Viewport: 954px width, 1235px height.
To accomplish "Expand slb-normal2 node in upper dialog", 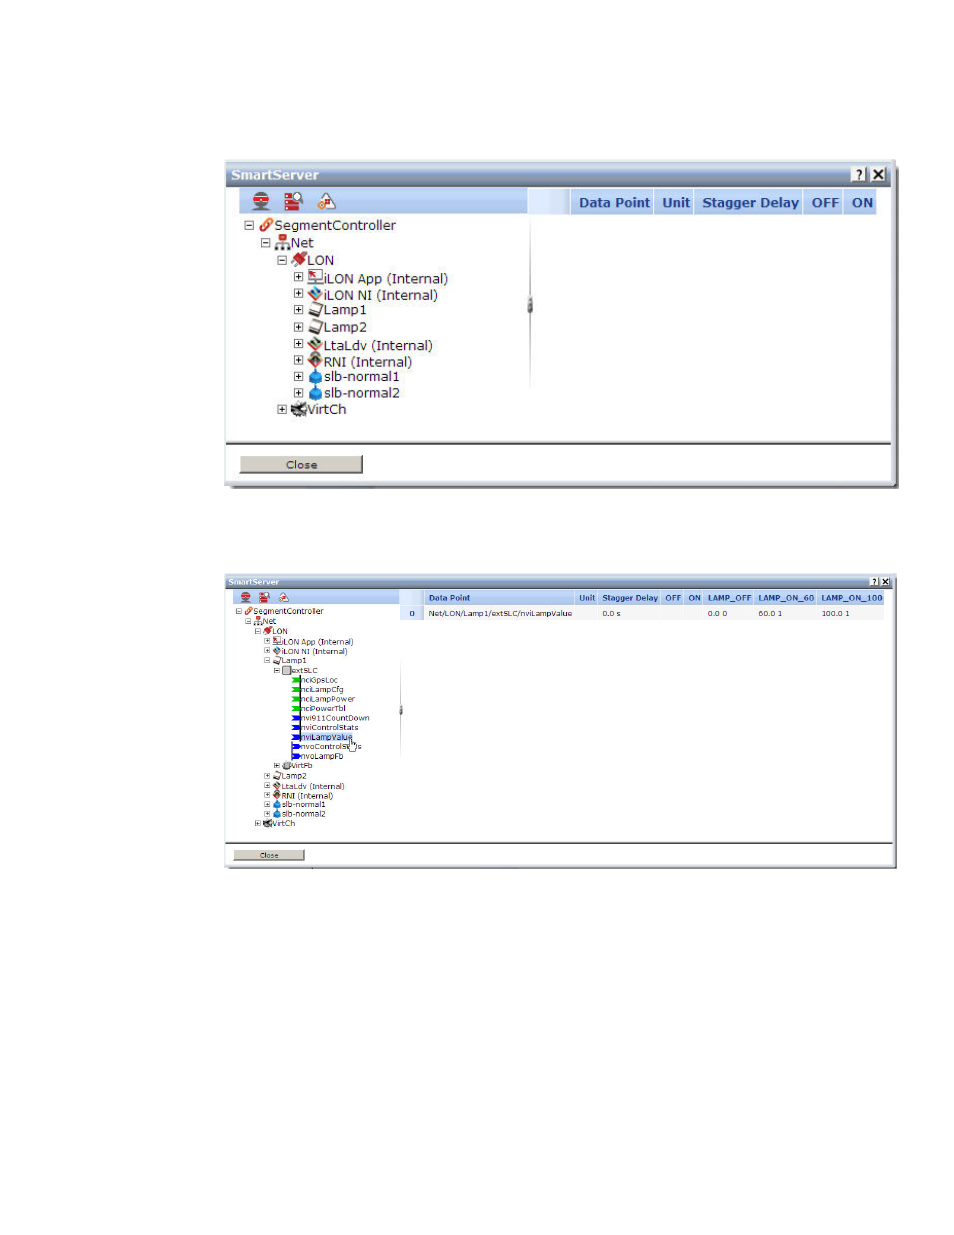I will [298, 393].
